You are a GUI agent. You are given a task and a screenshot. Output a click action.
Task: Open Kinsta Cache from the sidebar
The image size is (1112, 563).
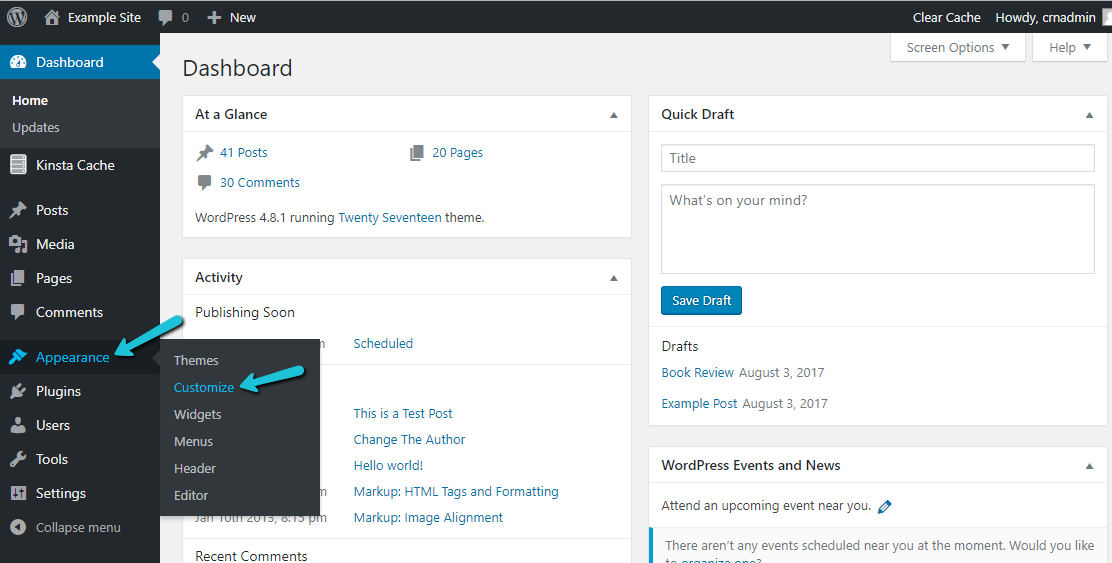pos(75,165)
